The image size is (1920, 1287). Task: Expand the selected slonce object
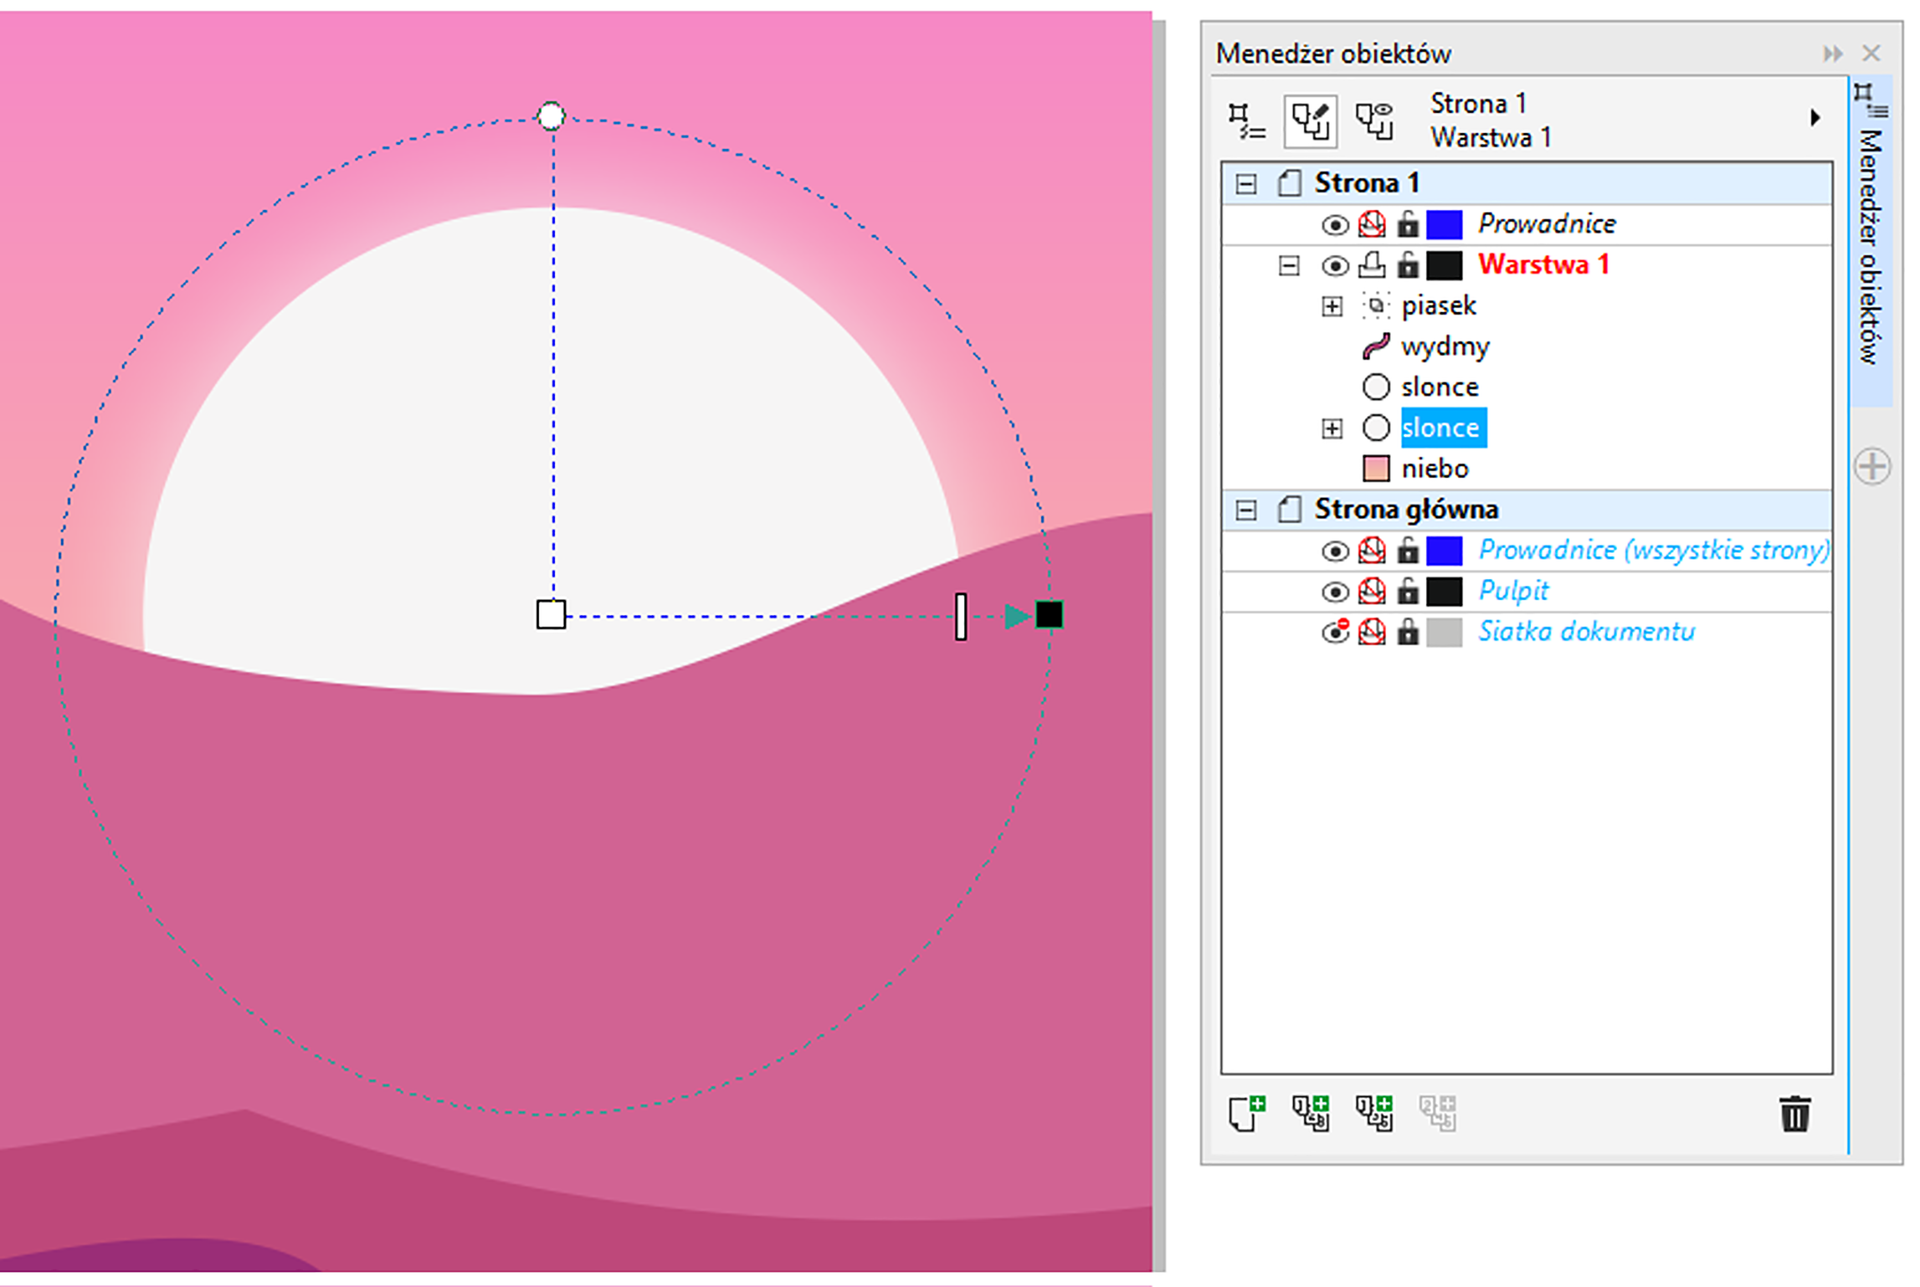coord(1332,429)
